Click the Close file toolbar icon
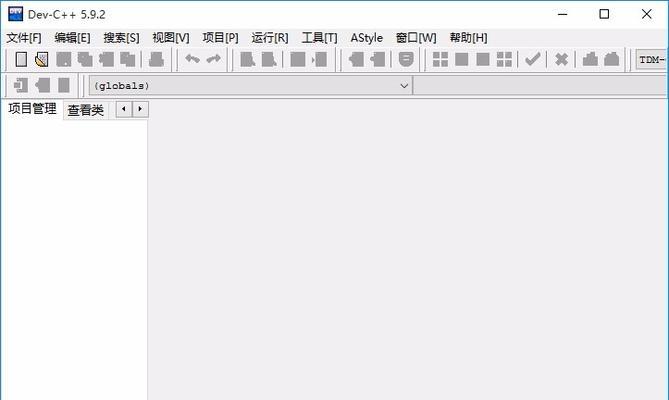The width and height of the screenshot is (669, 400). click(x=106, y=60)
